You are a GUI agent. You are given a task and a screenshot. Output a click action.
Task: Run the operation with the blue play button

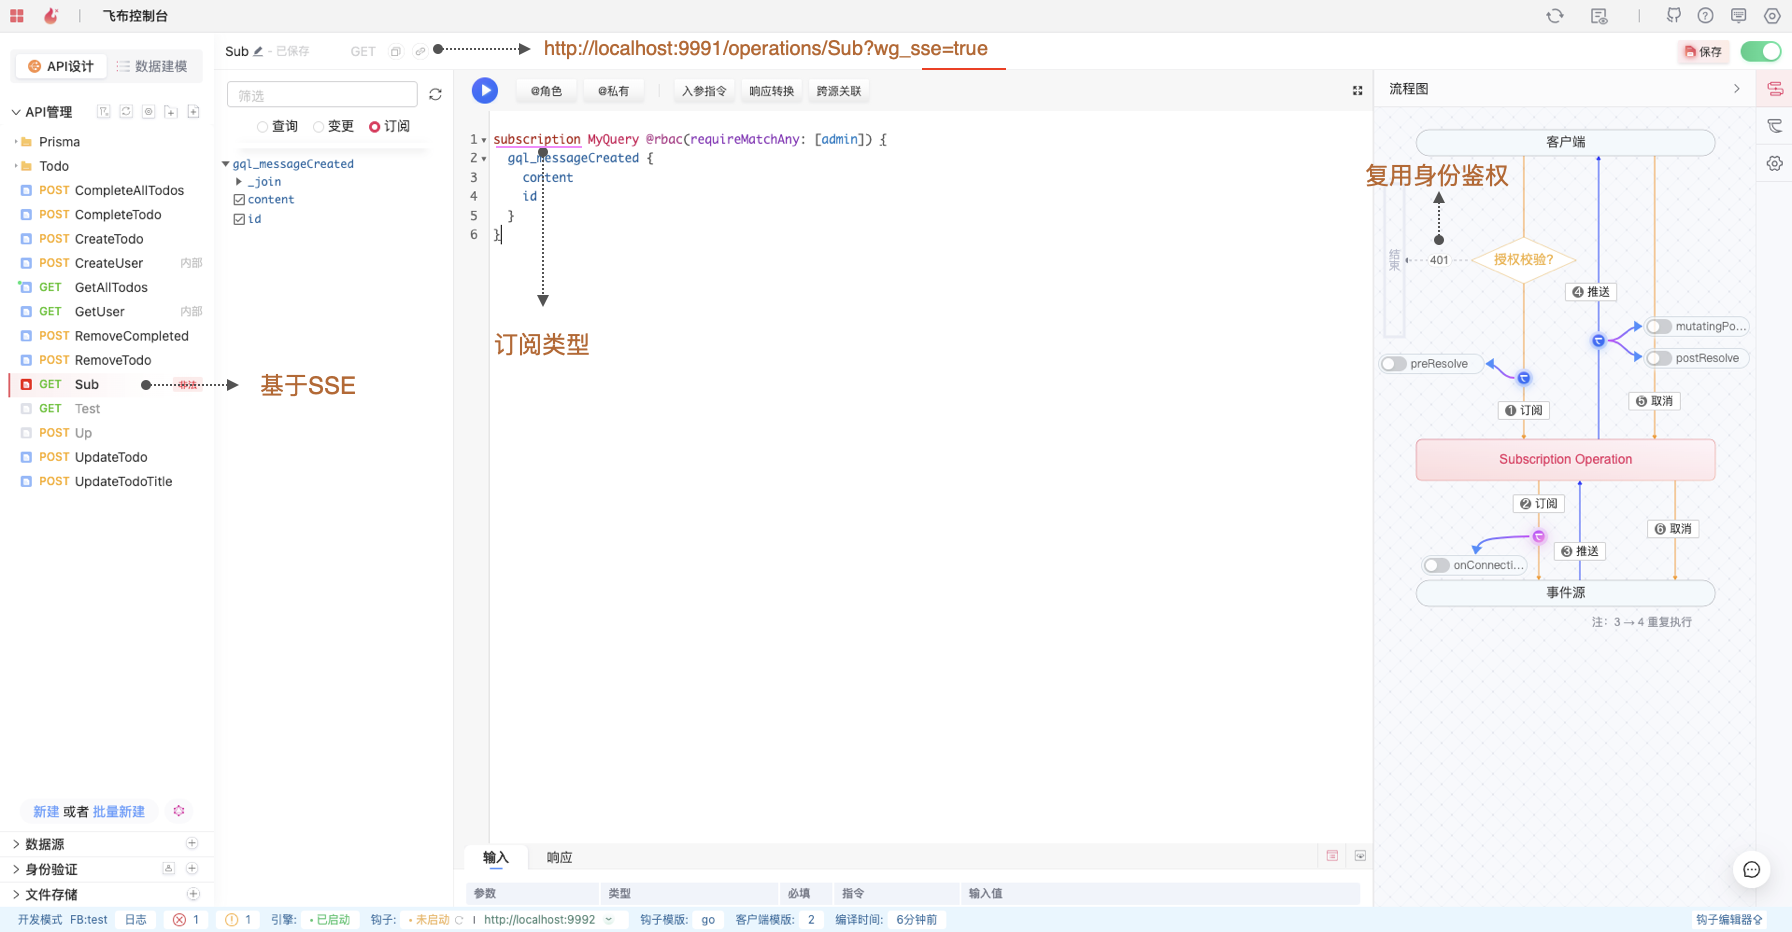[x=485, y=91]
